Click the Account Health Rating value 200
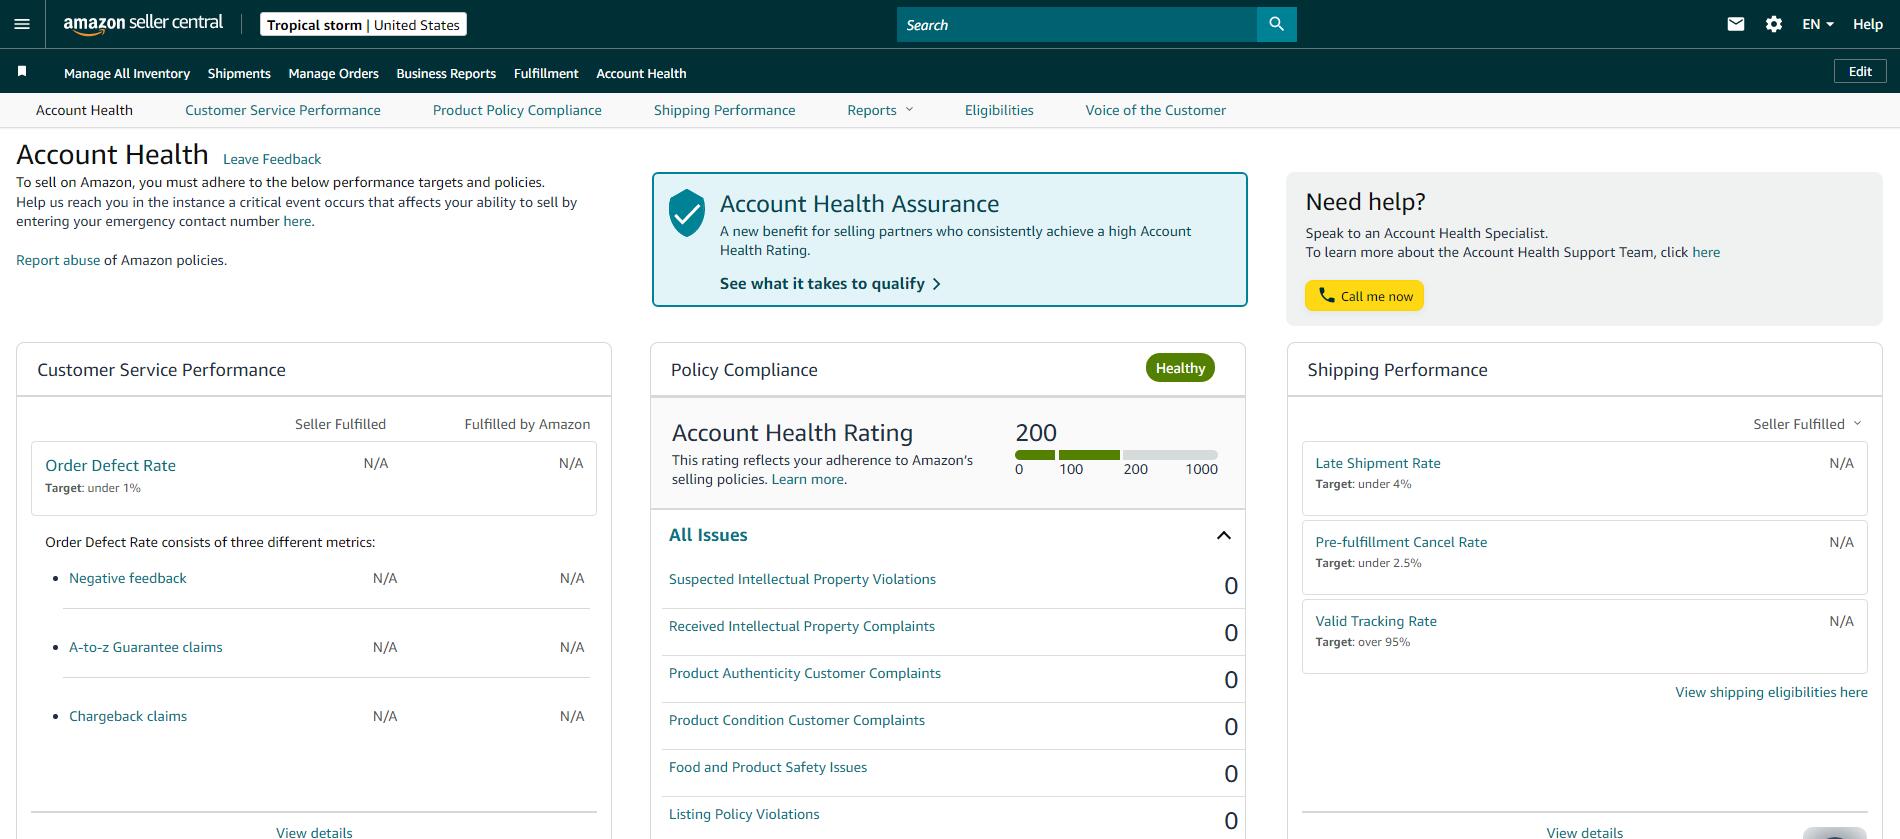The image size is (1900, 839). click(x=1036, y=433)
